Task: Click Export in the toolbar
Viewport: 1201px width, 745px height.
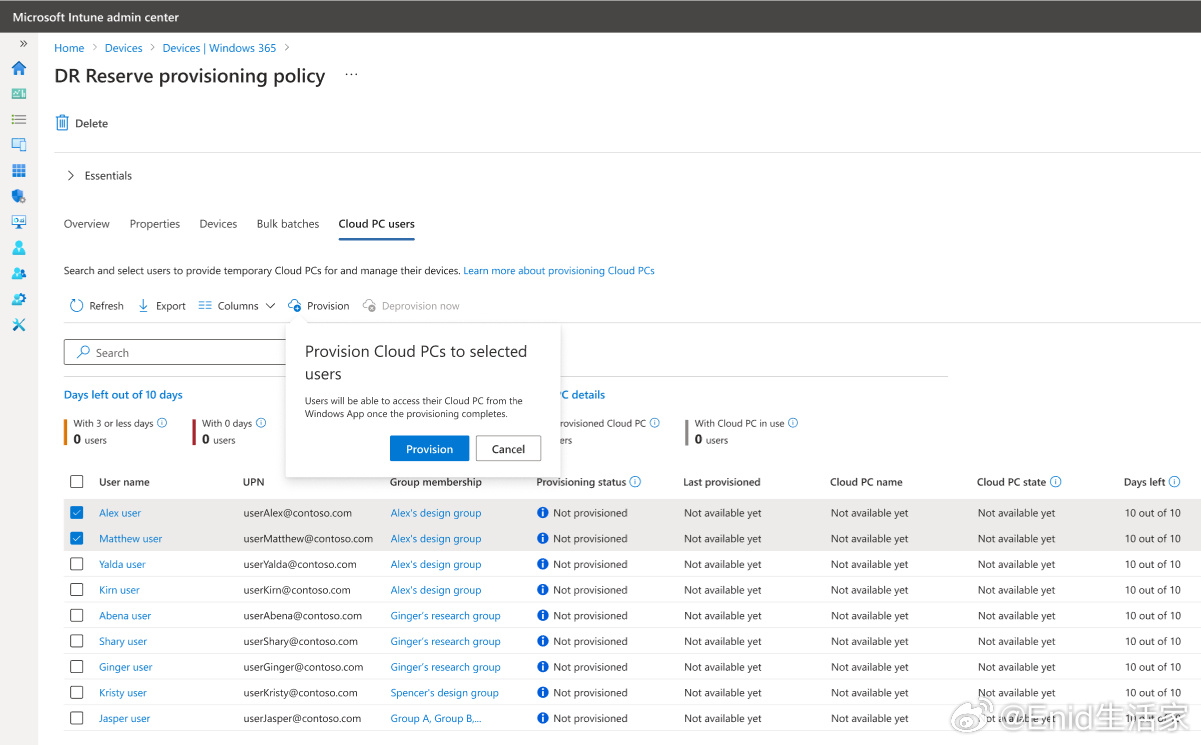Action: point(162,306)
